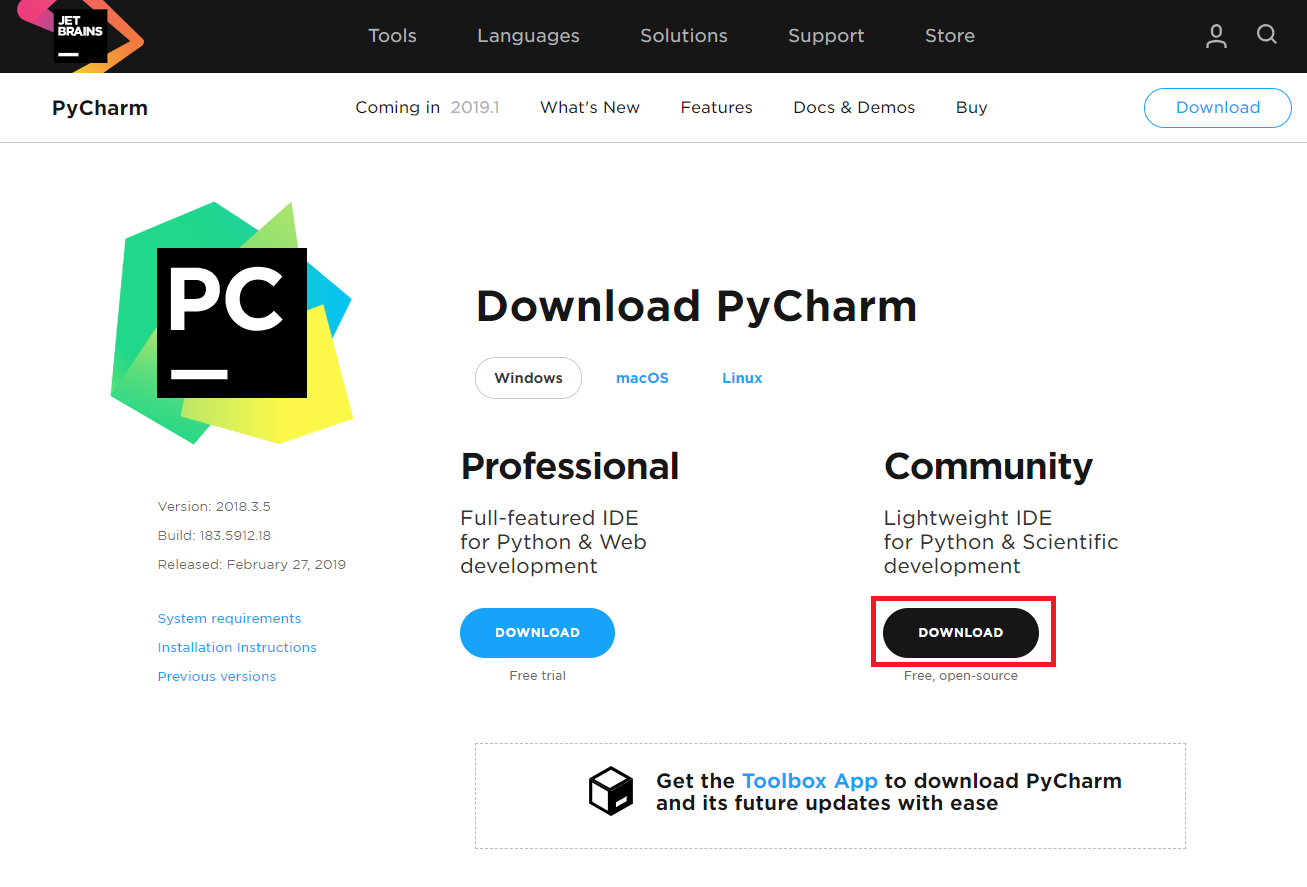
Task: Click the Toolbox App cube icon
Action: tap(611, 791)
